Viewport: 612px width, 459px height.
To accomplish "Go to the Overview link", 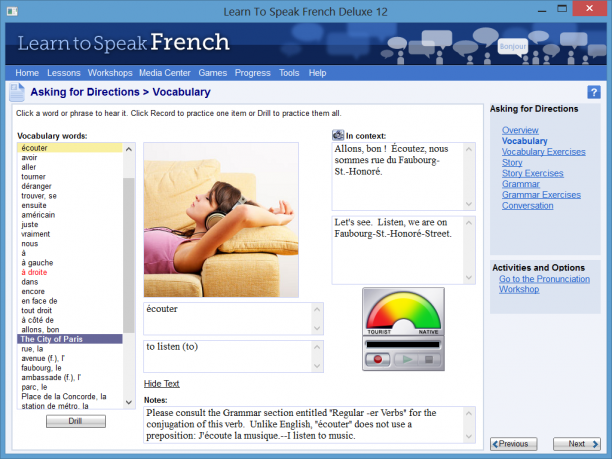I will (520, 130).
